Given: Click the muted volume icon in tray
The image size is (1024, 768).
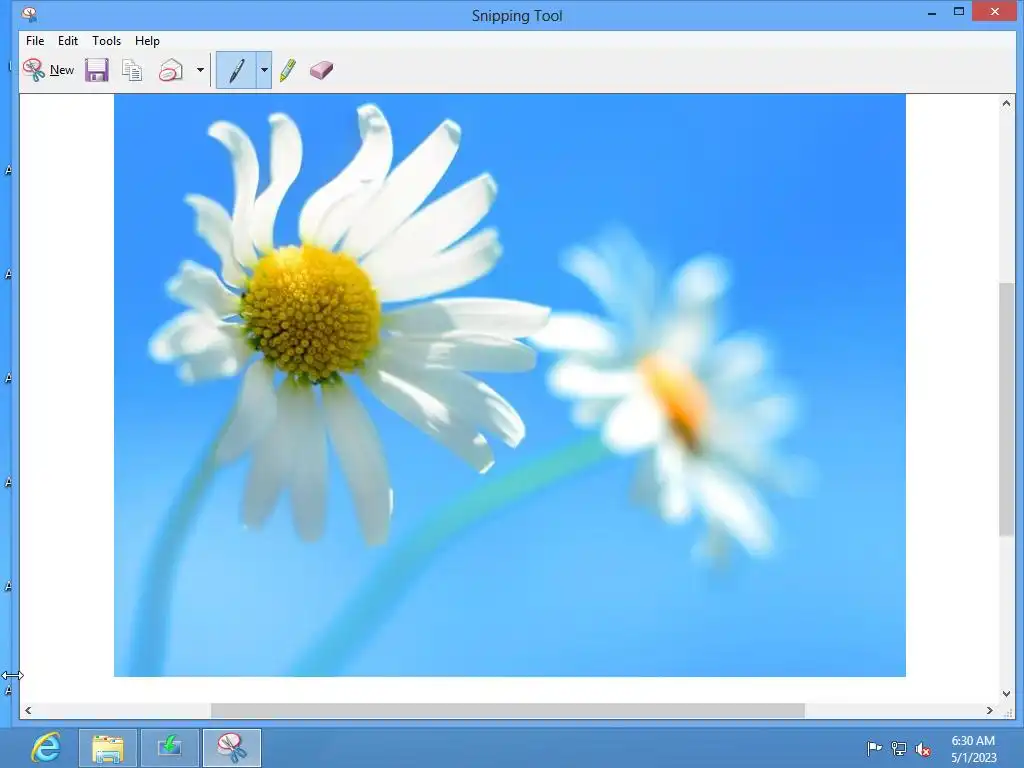Looking at the screenshot, I should 923,749.
